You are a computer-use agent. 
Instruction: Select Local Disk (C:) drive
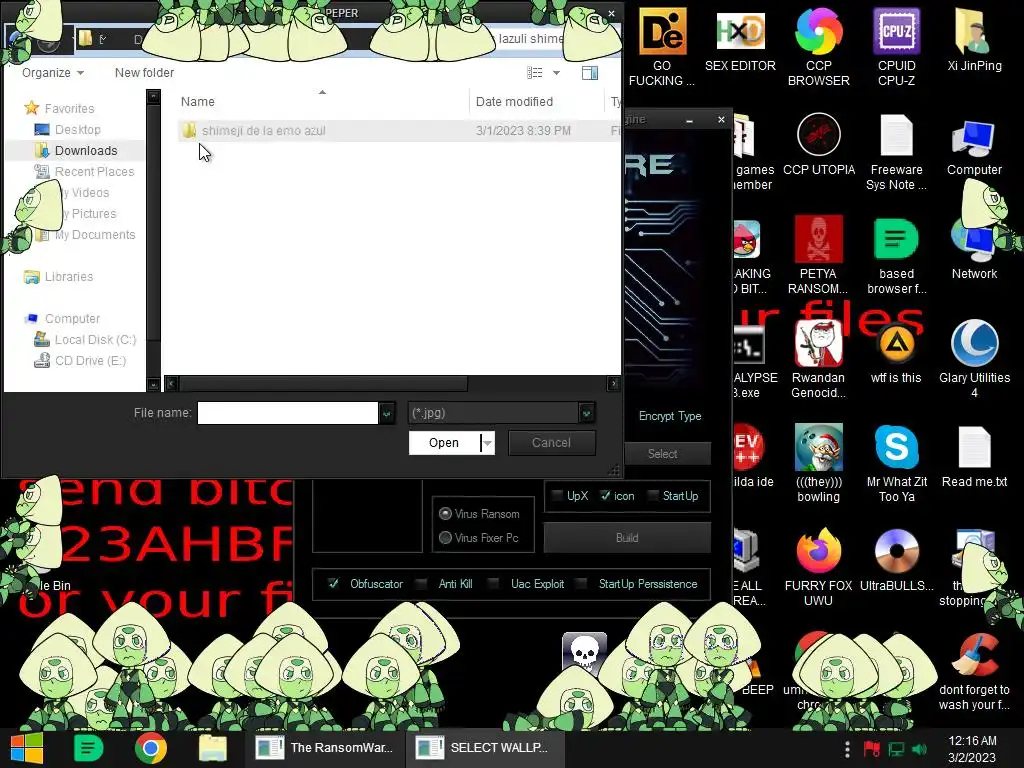coord(85,340)
